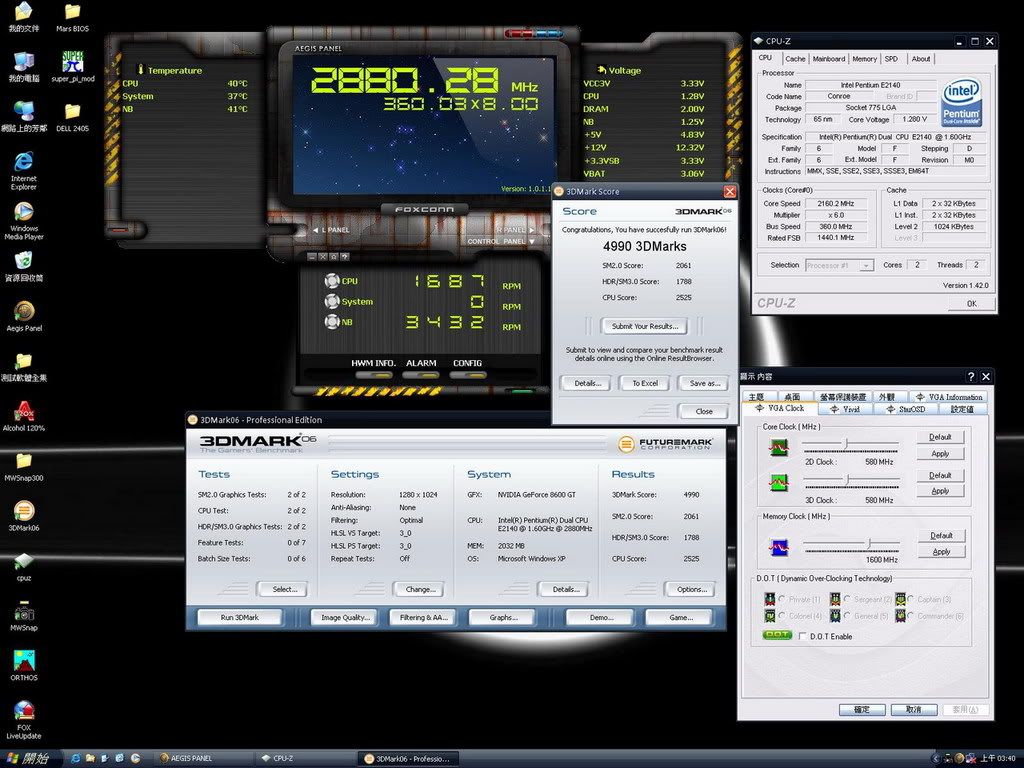Click Change... under 3DMark06 Settings
Image resolution: width=1024 pixels, height=768 pixels.
pyautogui.click(x=419, y=589)
